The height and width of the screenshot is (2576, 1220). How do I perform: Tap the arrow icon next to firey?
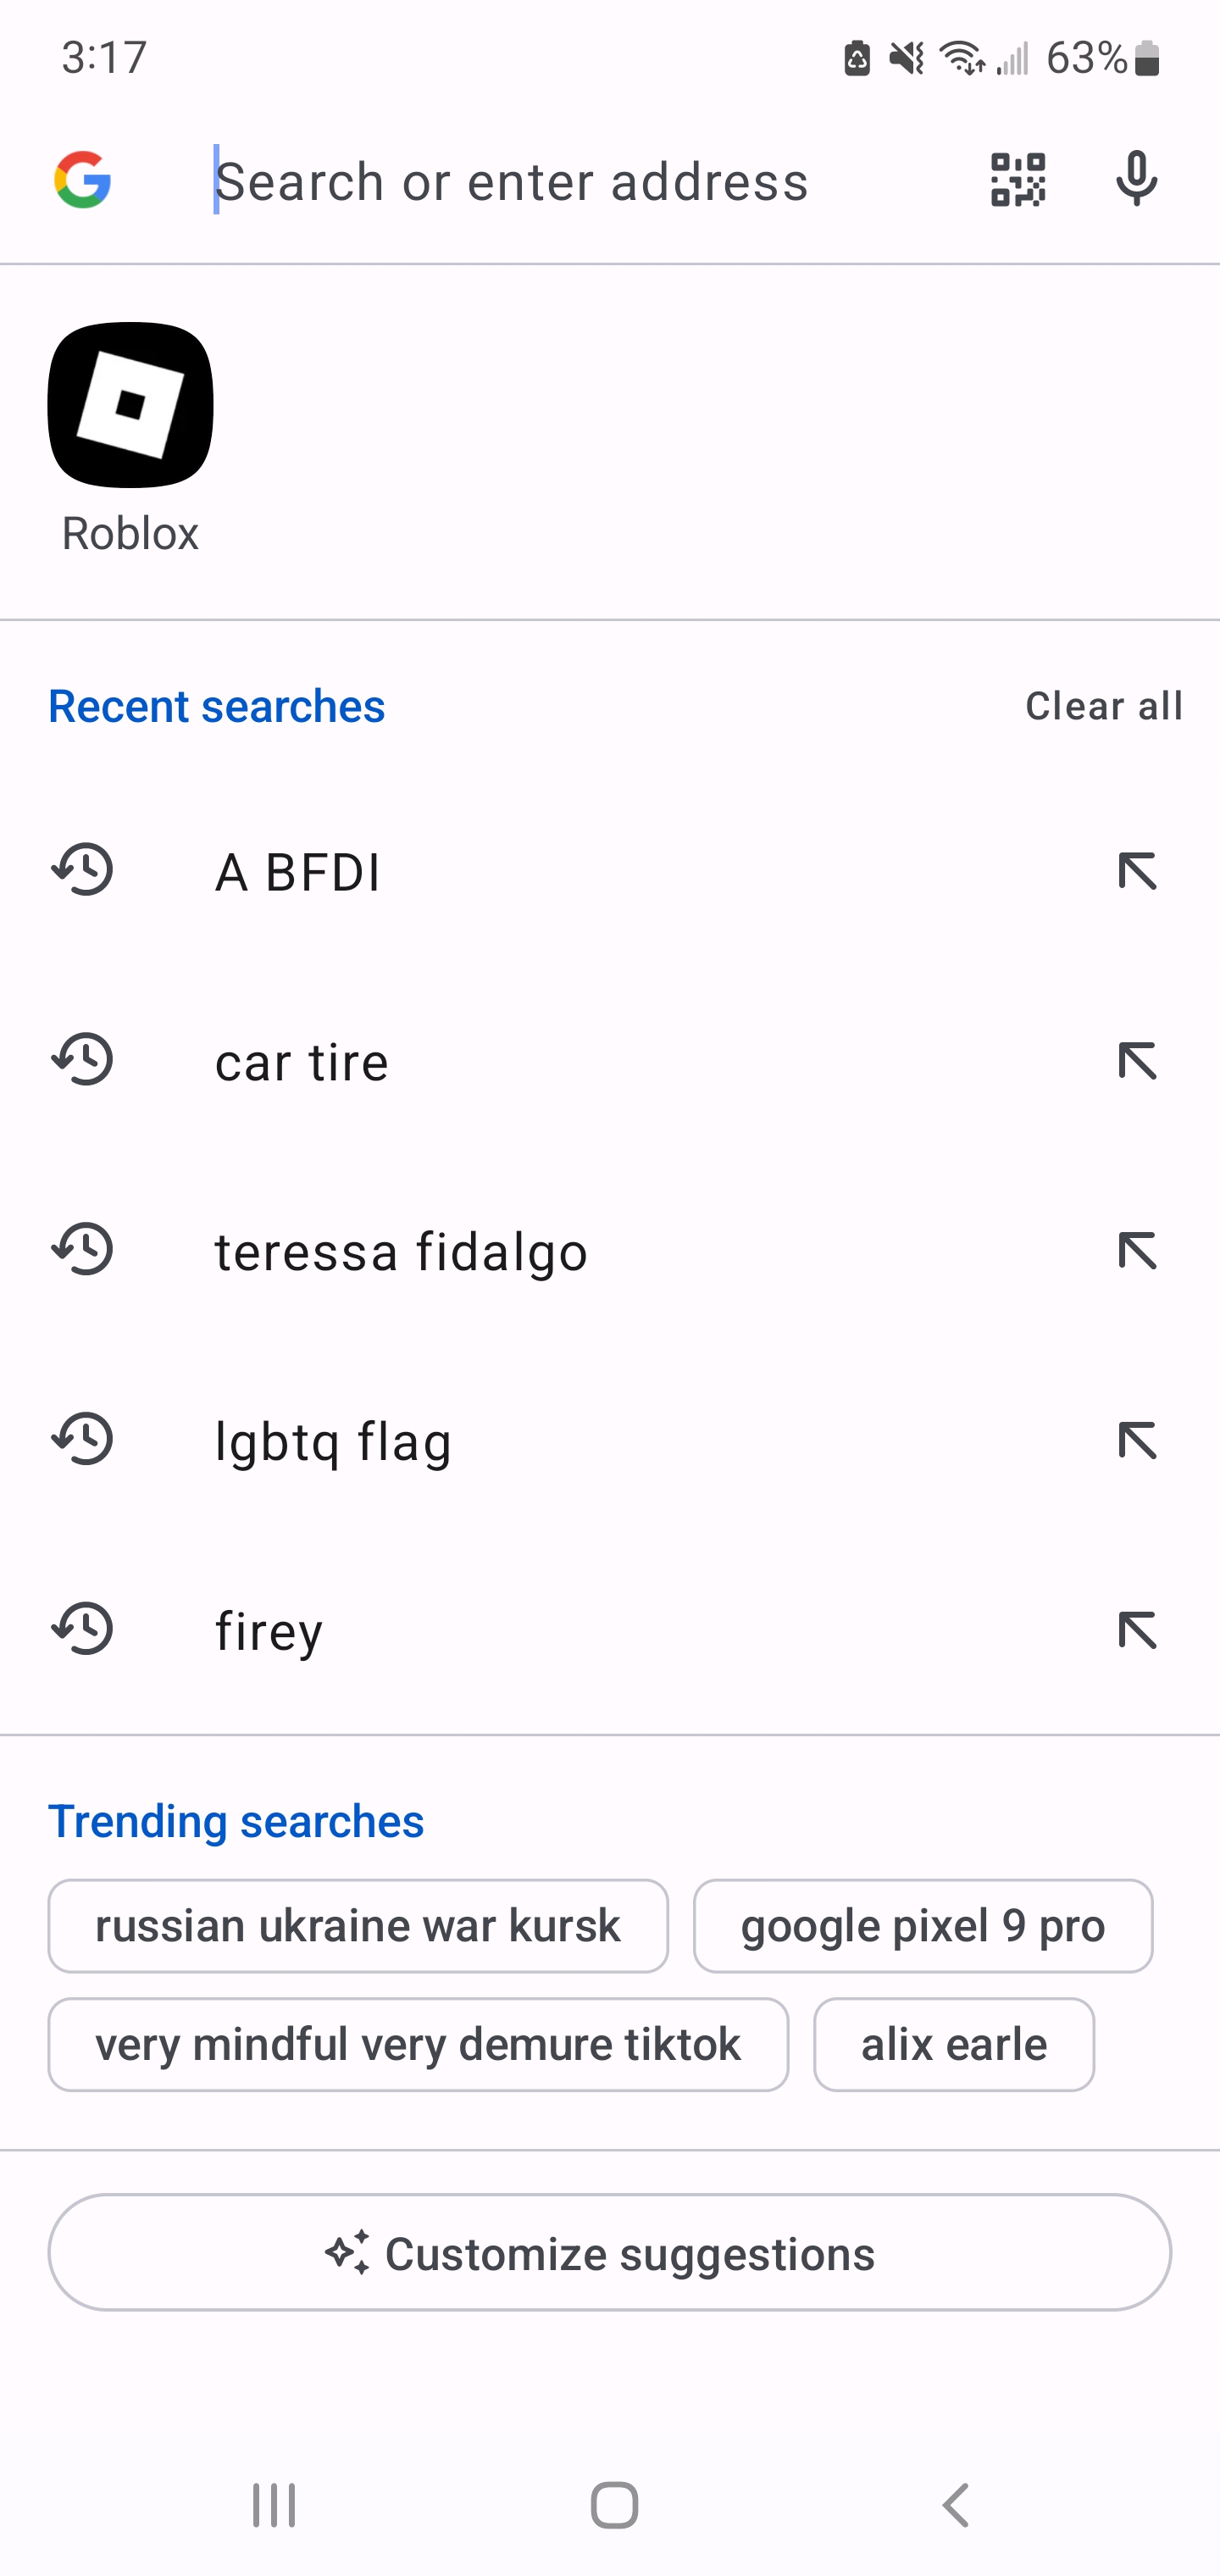(1137, 1631)
